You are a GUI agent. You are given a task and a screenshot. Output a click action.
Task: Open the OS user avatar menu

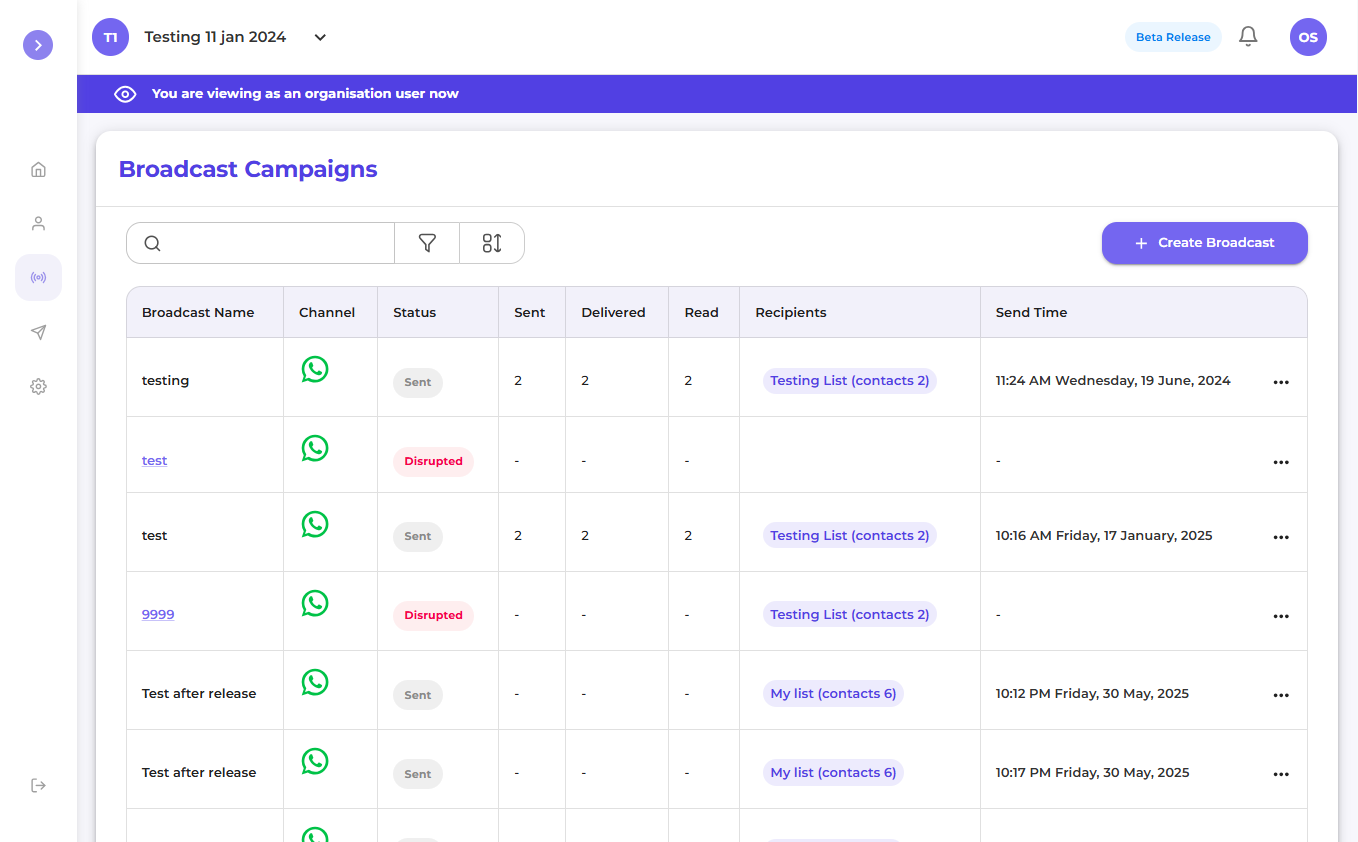1308,37
